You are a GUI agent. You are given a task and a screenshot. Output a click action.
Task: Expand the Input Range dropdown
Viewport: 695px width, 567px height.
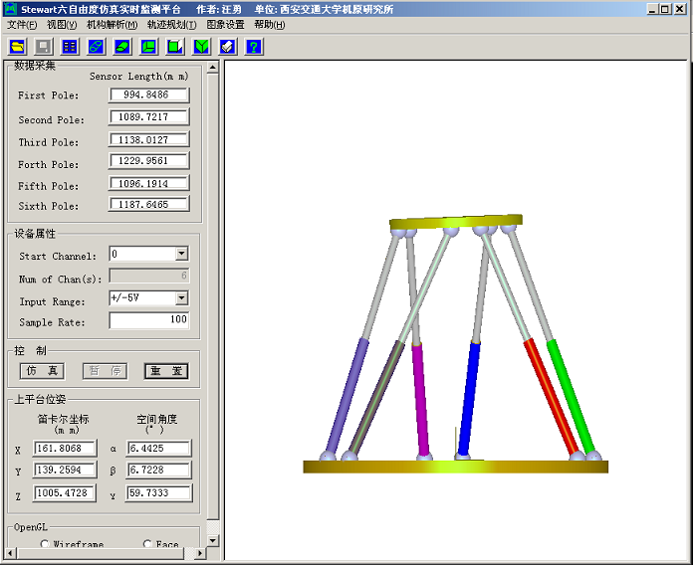pos(181,299)
